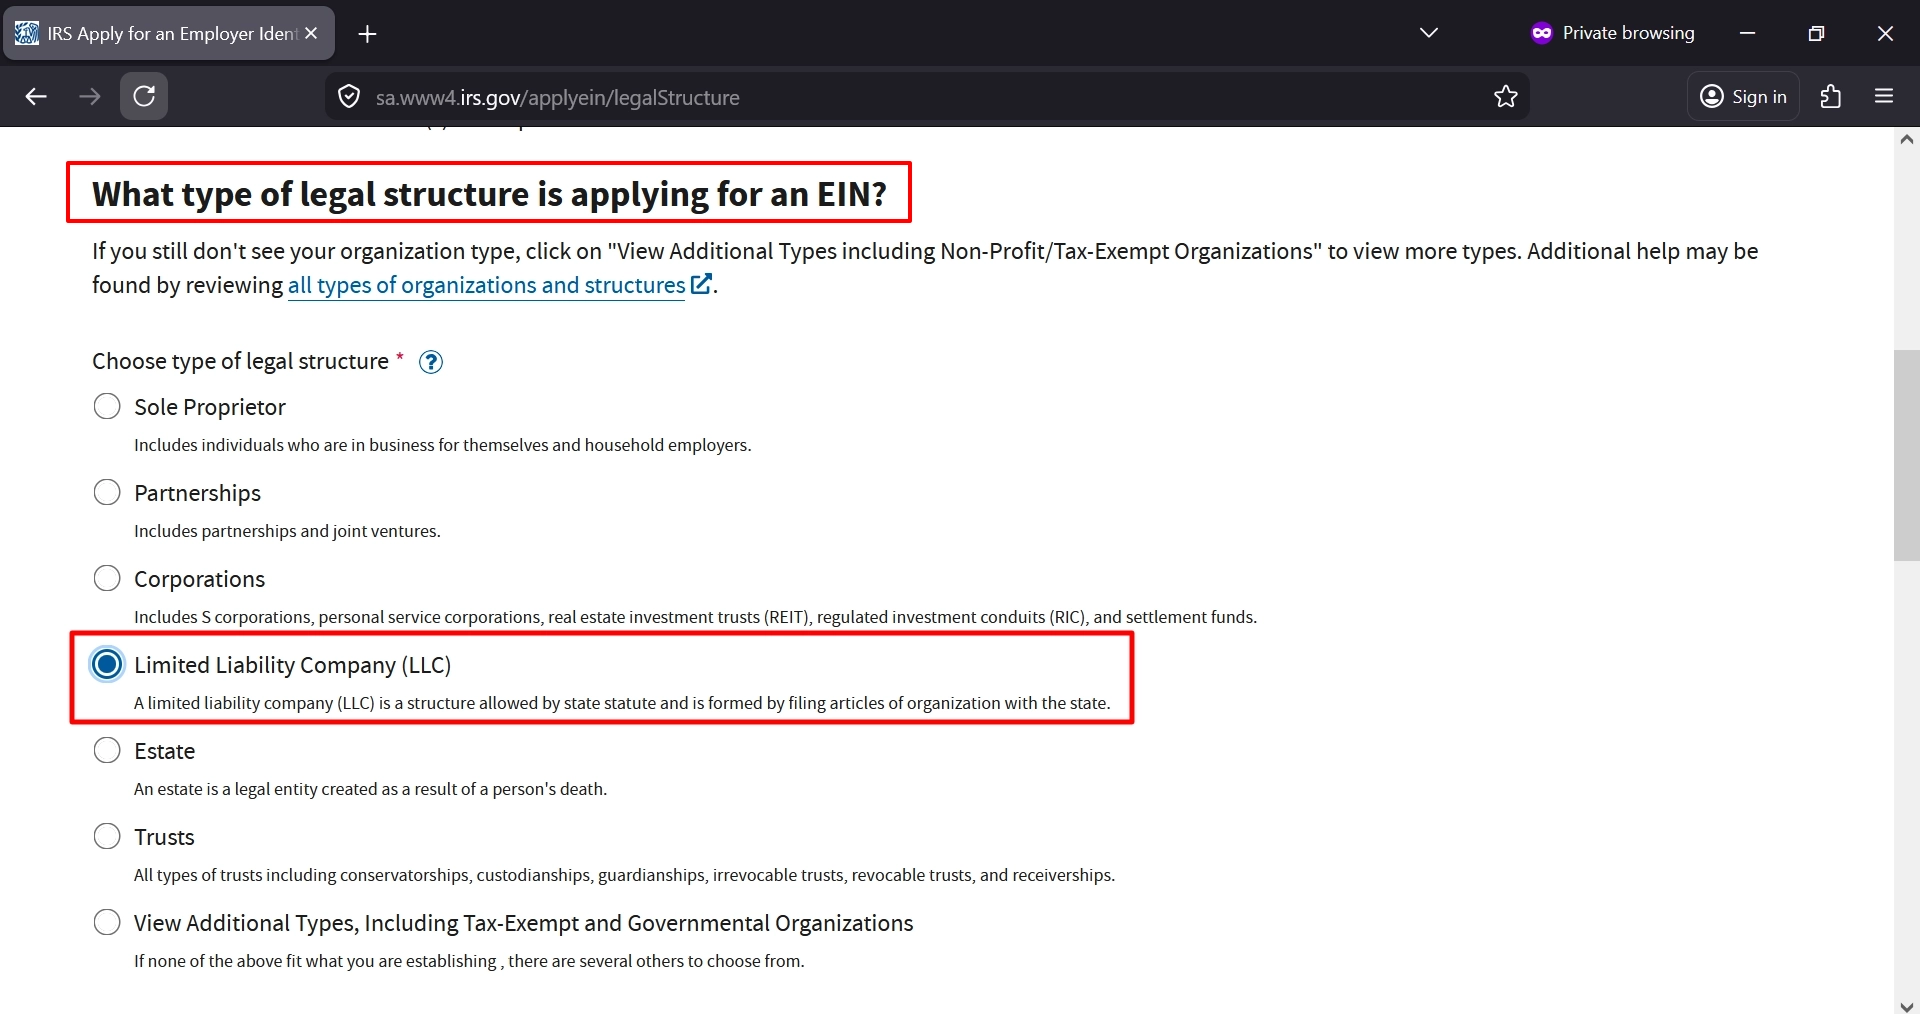Screen dimensions: 1920x1014
Task: Close the IRS EIN tab
Action: (x=312, y=34)
